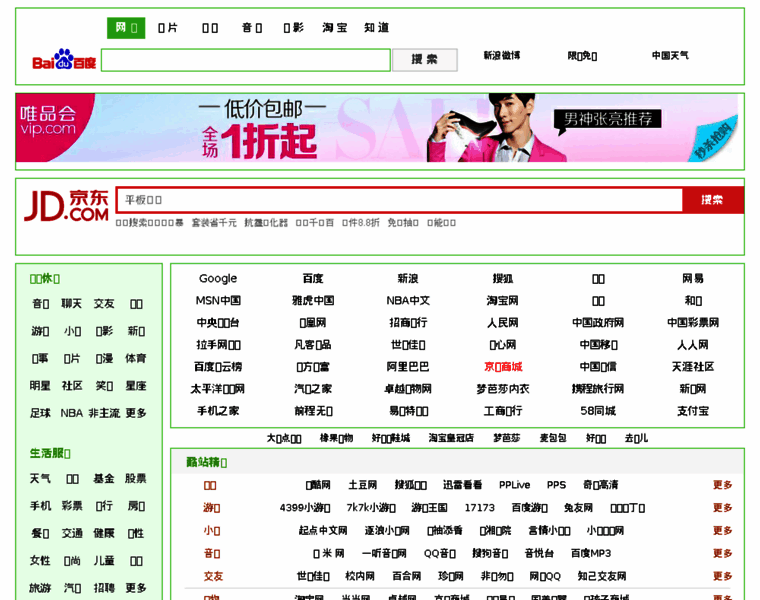Screen dimensions: 760x600
Task: Select 旅游 in the left sidebar
Action: coord(40,588)
